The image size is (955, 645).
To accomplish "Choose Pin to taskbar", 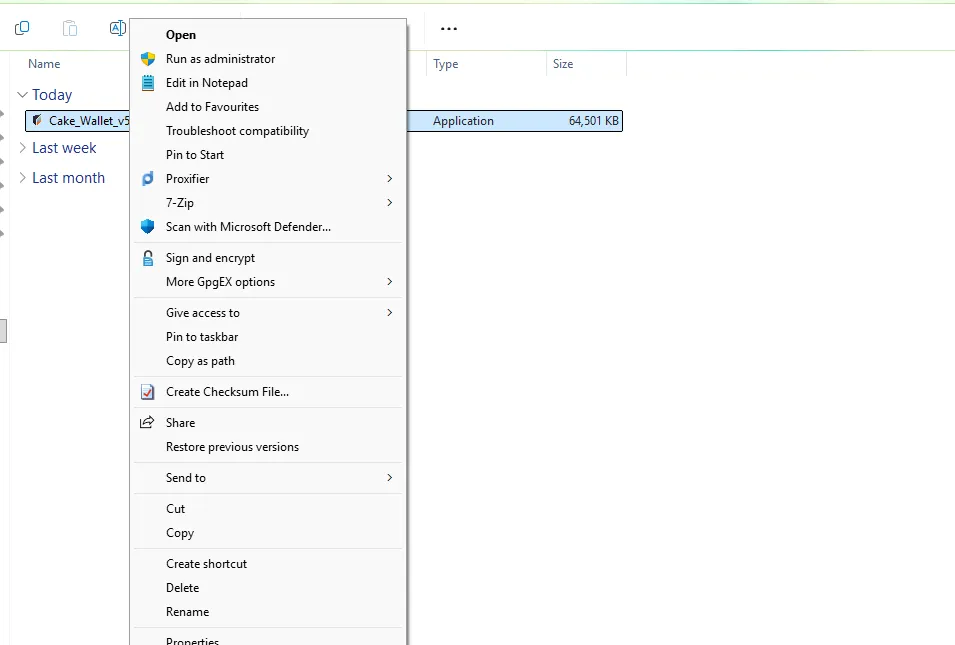I will (268, 337).
